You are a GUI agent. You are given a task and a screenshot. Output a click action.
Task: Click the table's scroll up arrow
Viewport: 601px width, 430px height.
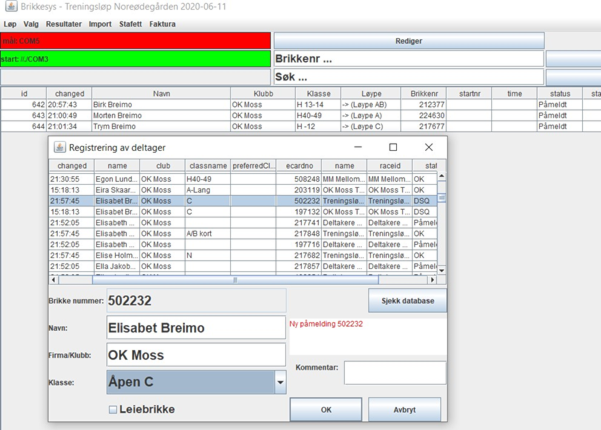441,177
